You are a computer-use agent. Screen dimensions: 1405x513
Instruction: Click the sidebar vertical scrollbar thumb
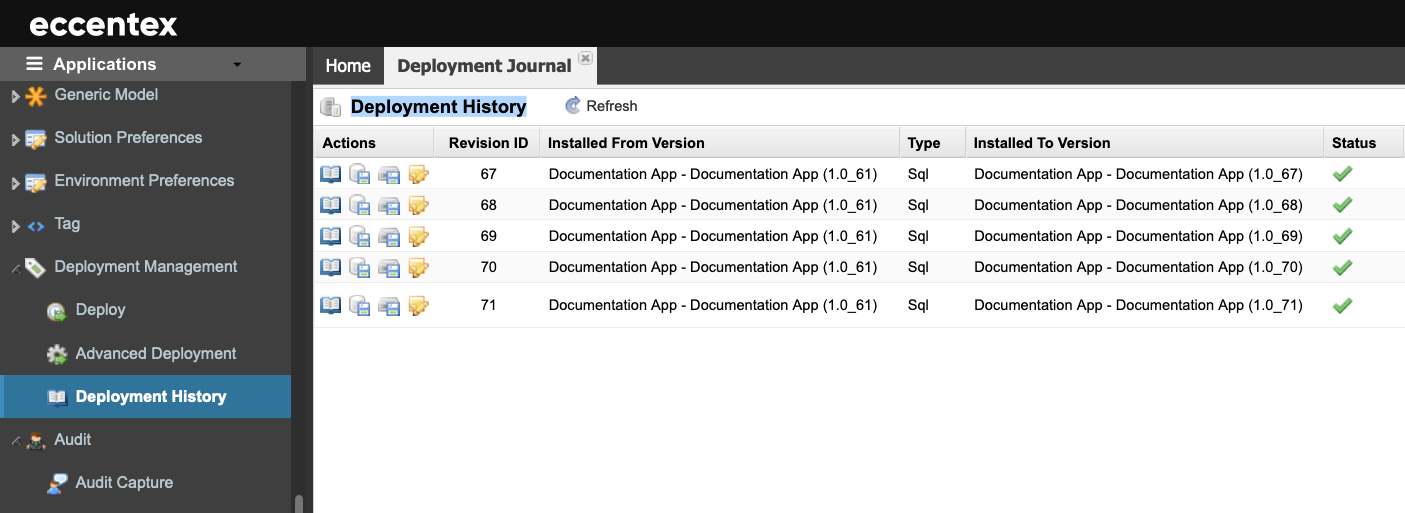(x=298, y=504)
